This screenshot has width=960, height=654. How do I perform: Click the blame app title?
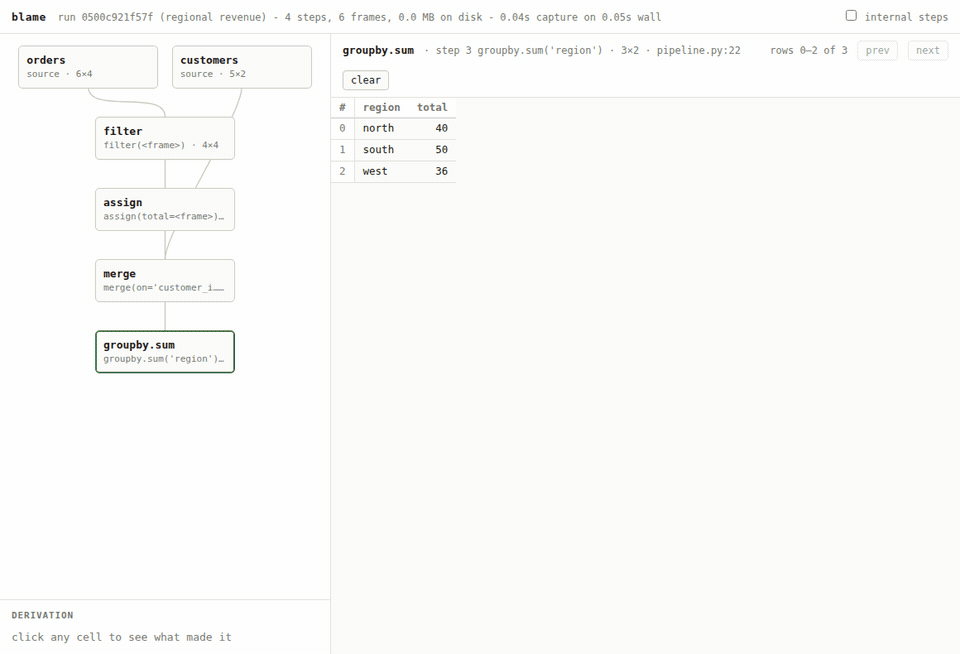(28, 17)
